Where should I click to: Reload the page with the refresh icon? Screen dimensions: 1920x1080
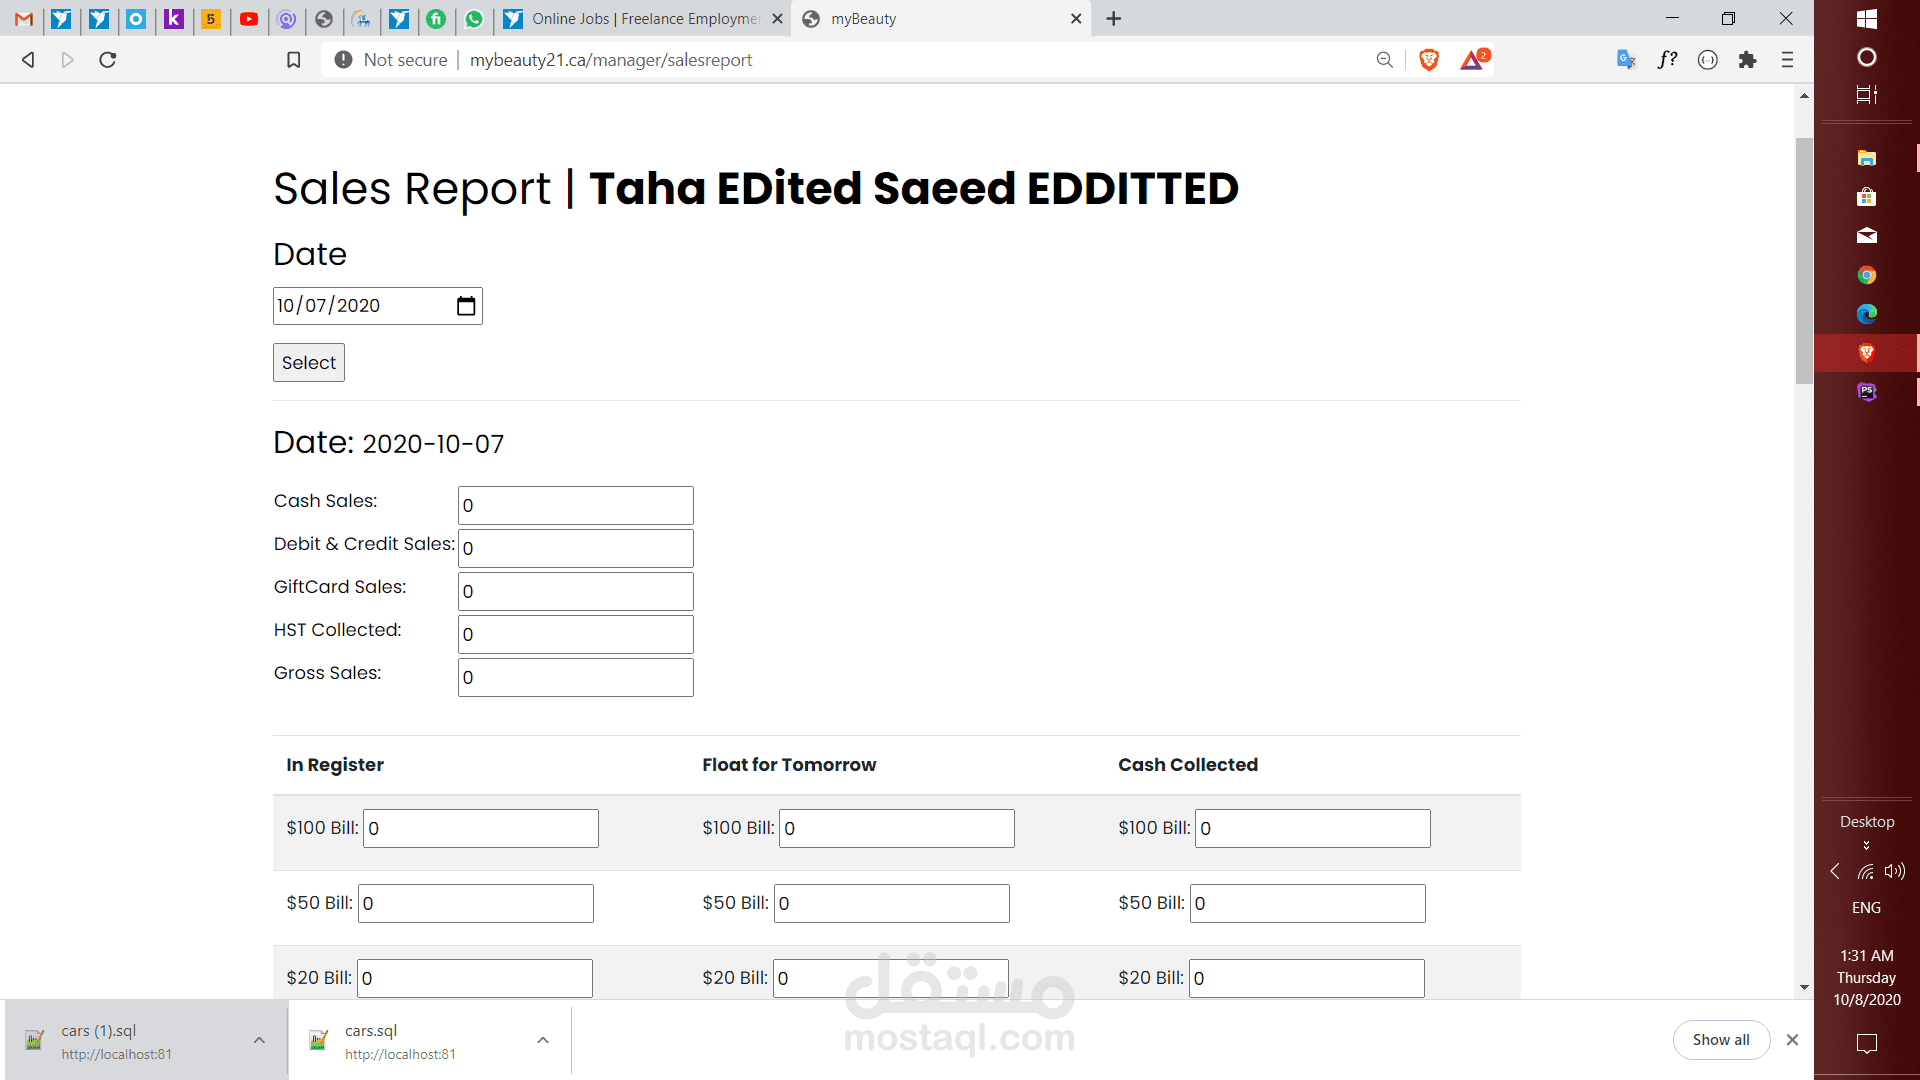click(x=108, y=60)
